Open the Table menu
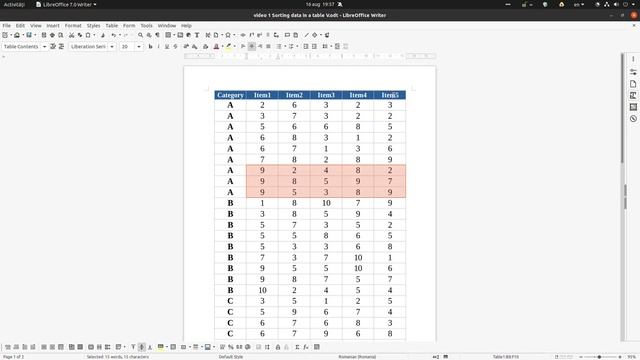This screenshot has width=640, height=360. point(112,25)
